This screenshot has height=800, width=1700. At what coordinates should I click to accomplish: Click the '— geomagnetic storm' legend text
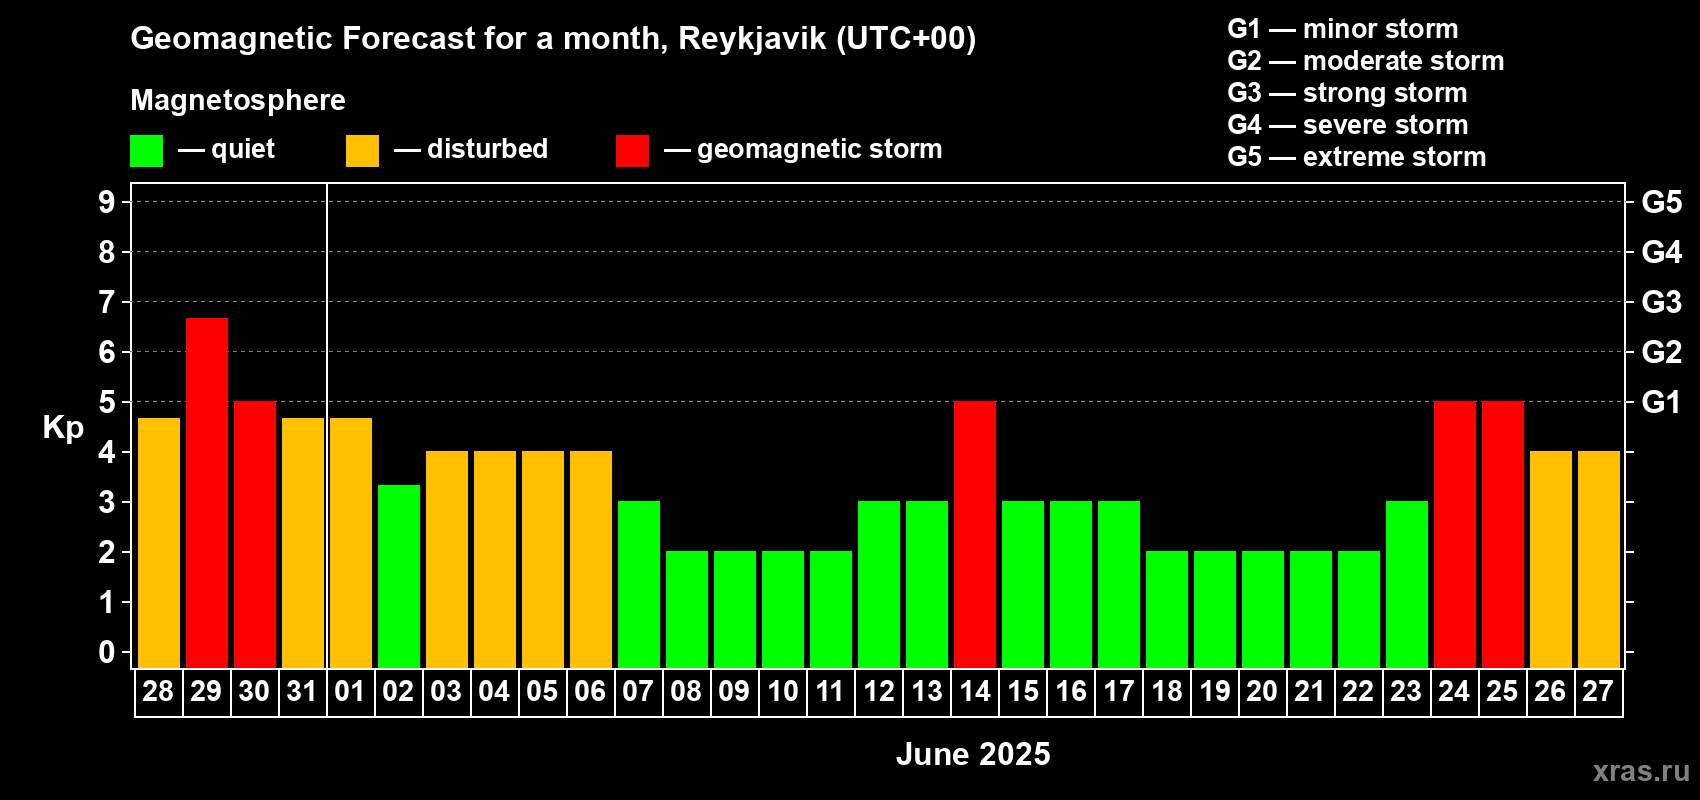pyautogui.click(x=803, y=150)
